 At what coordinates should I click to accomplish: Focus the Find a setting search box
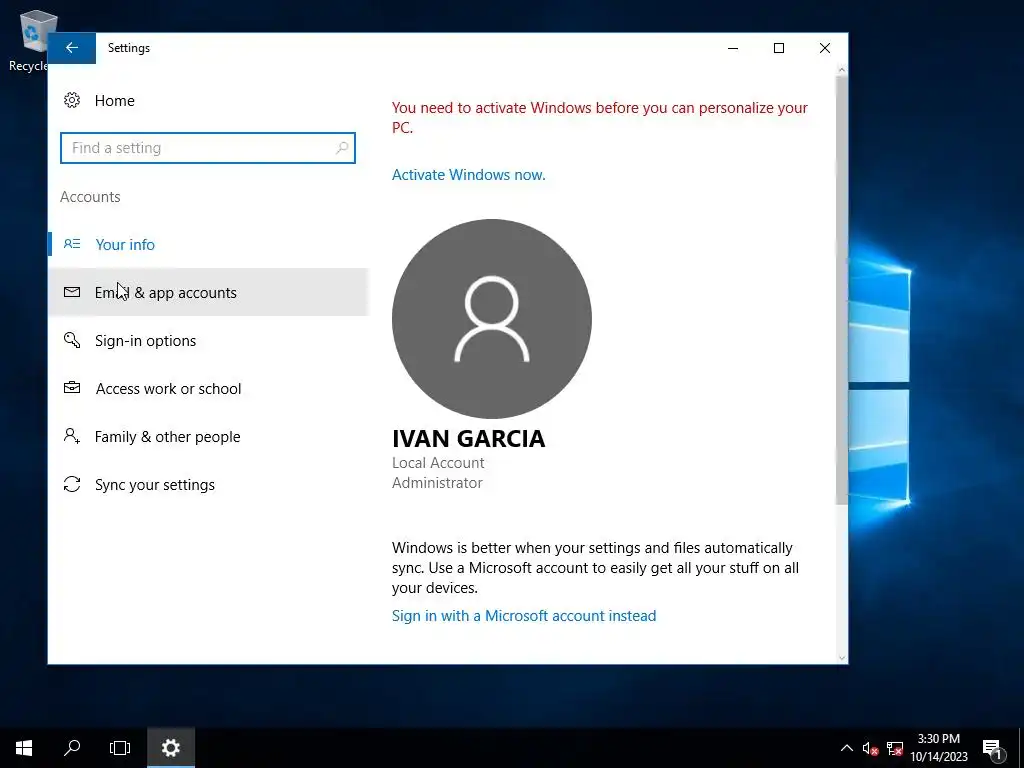coord(208,148)
